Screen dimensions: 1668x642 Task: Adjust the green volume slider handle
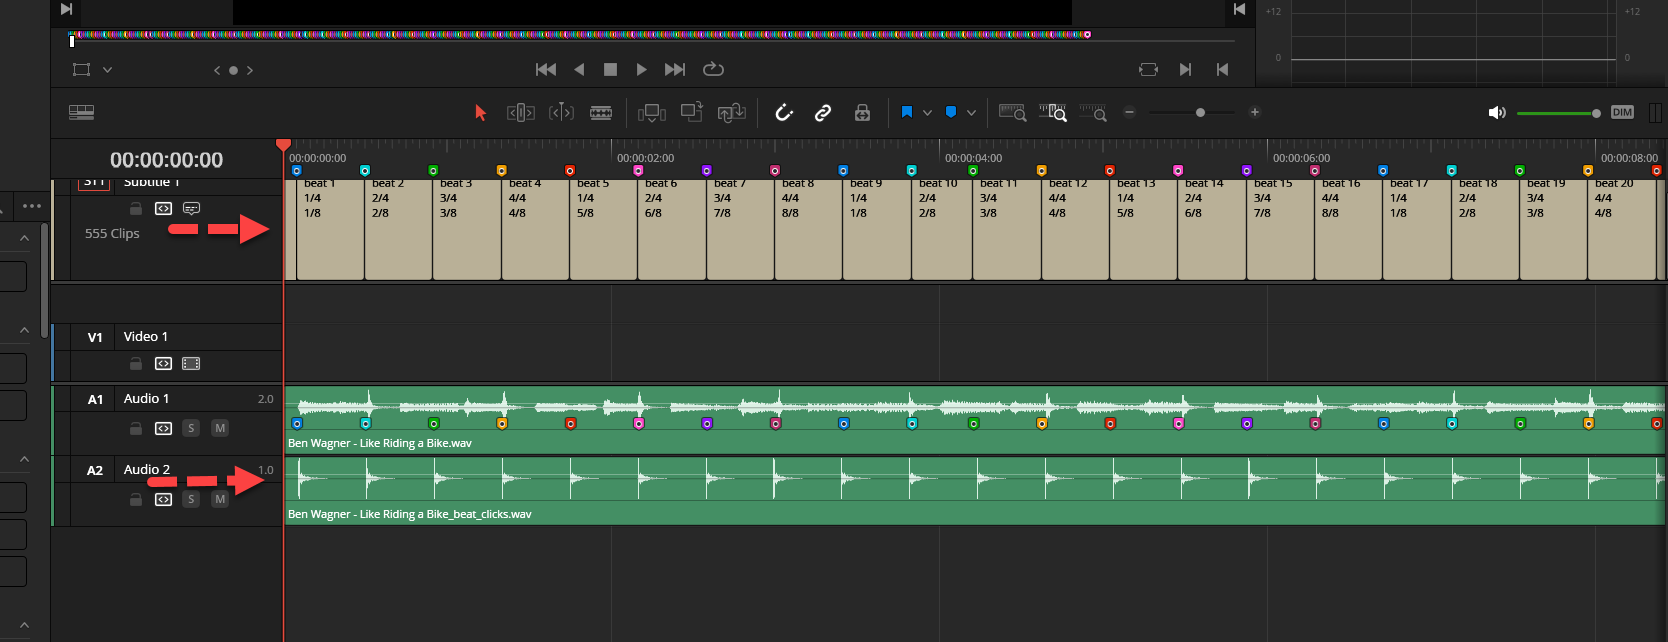tap(1596, 113)
